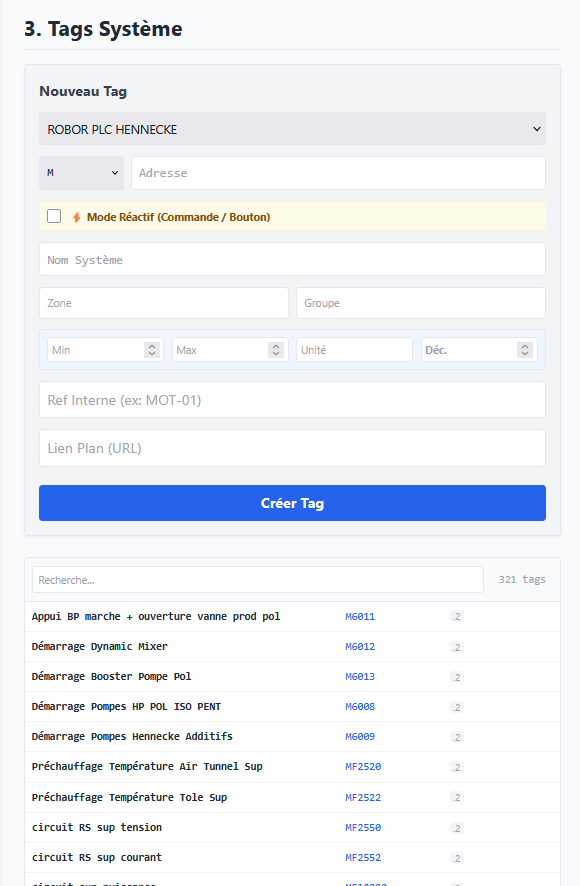Open address link MF2552
580x886 pixels.
pyautogui.click(x=363, y=857)
